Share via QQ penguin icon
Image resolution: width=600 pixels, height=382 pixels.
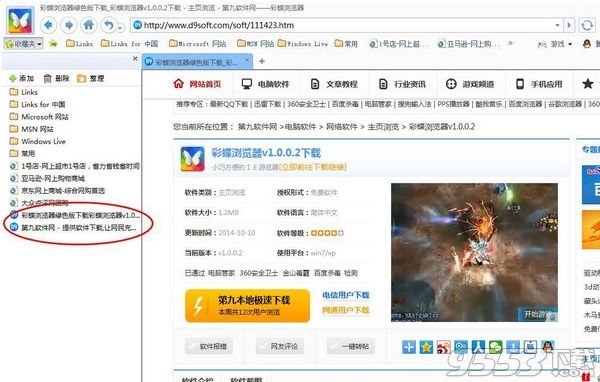pyautogui.click(x=548, y=347)
